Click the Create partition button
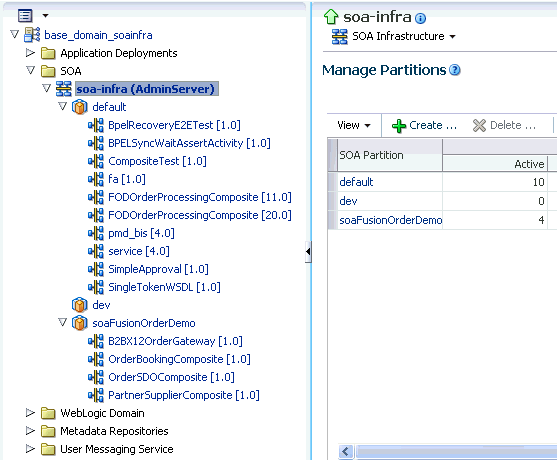This screenshot has height=460, width=557. point(424,125)
